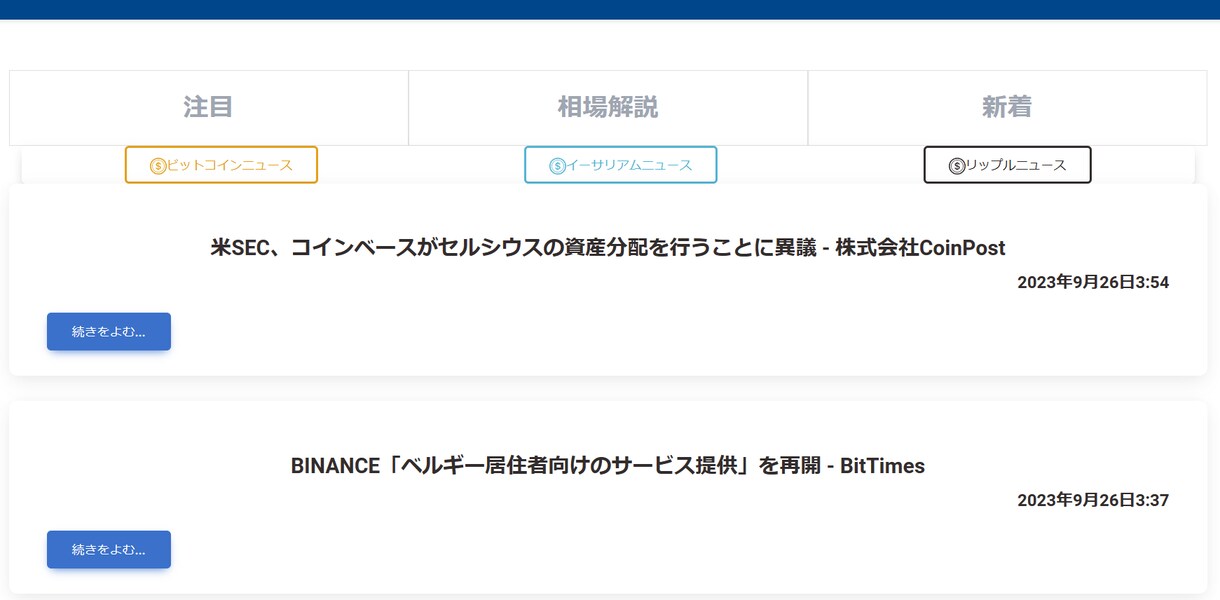Click coin icon in イーサリアムニュース button
The height and width of the screenshot is (600, 1220).
(558, 166)
